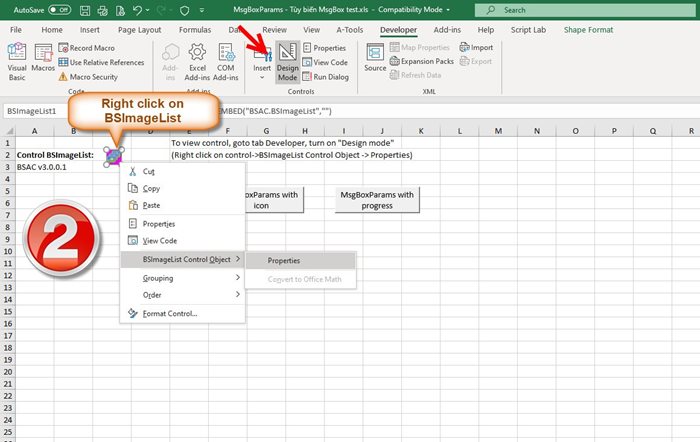Image resolution: width=700 pixels, height=442 pixels.
Task: Choose Paste from the context menu
Action: pos(183,205)
